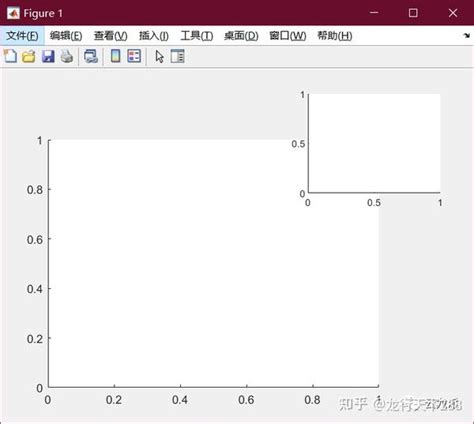Insert a colorbar with the toolbar icon
Image resolution: width=474 pixels, height=424 pixels.
click(115, 56)
